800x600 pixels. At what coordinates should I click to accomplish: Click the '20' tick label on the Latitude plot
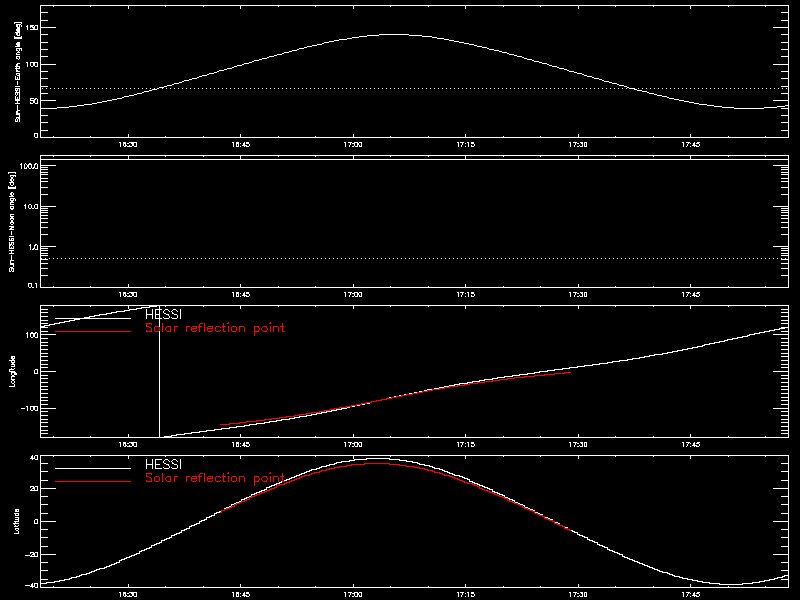click(34, 489)
